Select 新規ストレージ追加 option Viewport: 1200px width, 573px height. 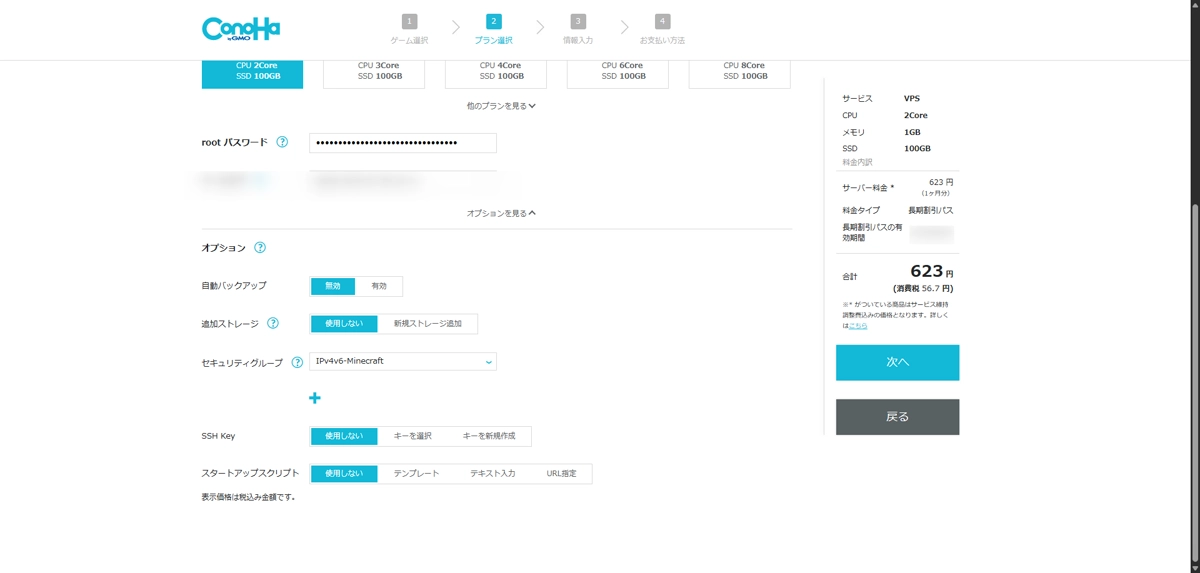pyautogui.click(x=427, y=324)
